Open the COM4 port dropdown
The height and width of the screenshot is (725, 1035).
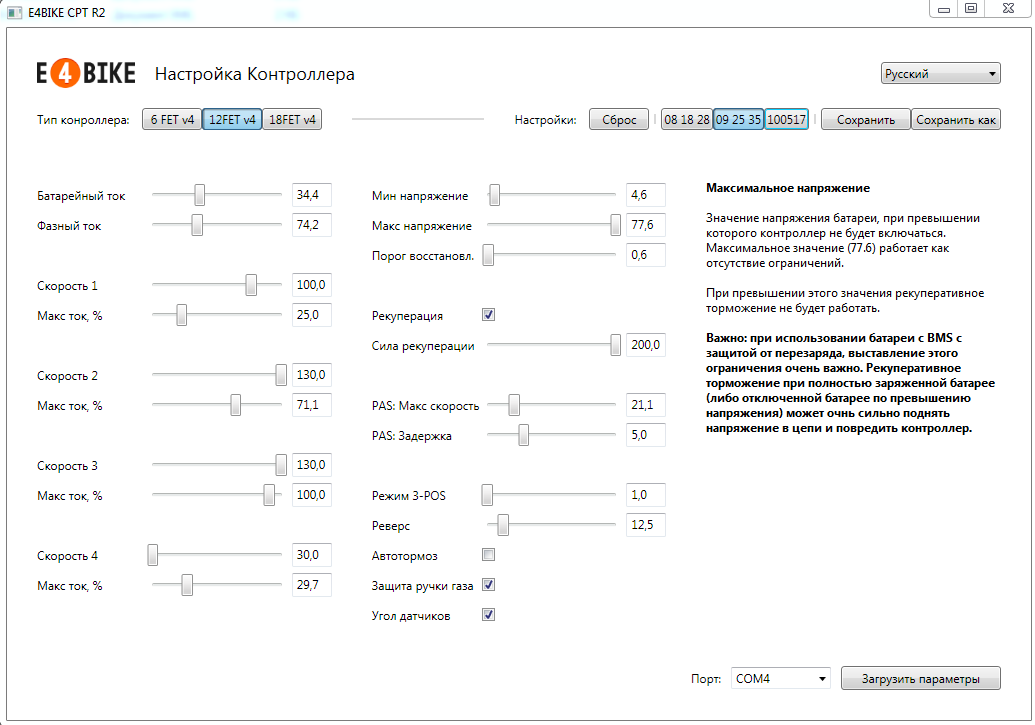point(780,678)
